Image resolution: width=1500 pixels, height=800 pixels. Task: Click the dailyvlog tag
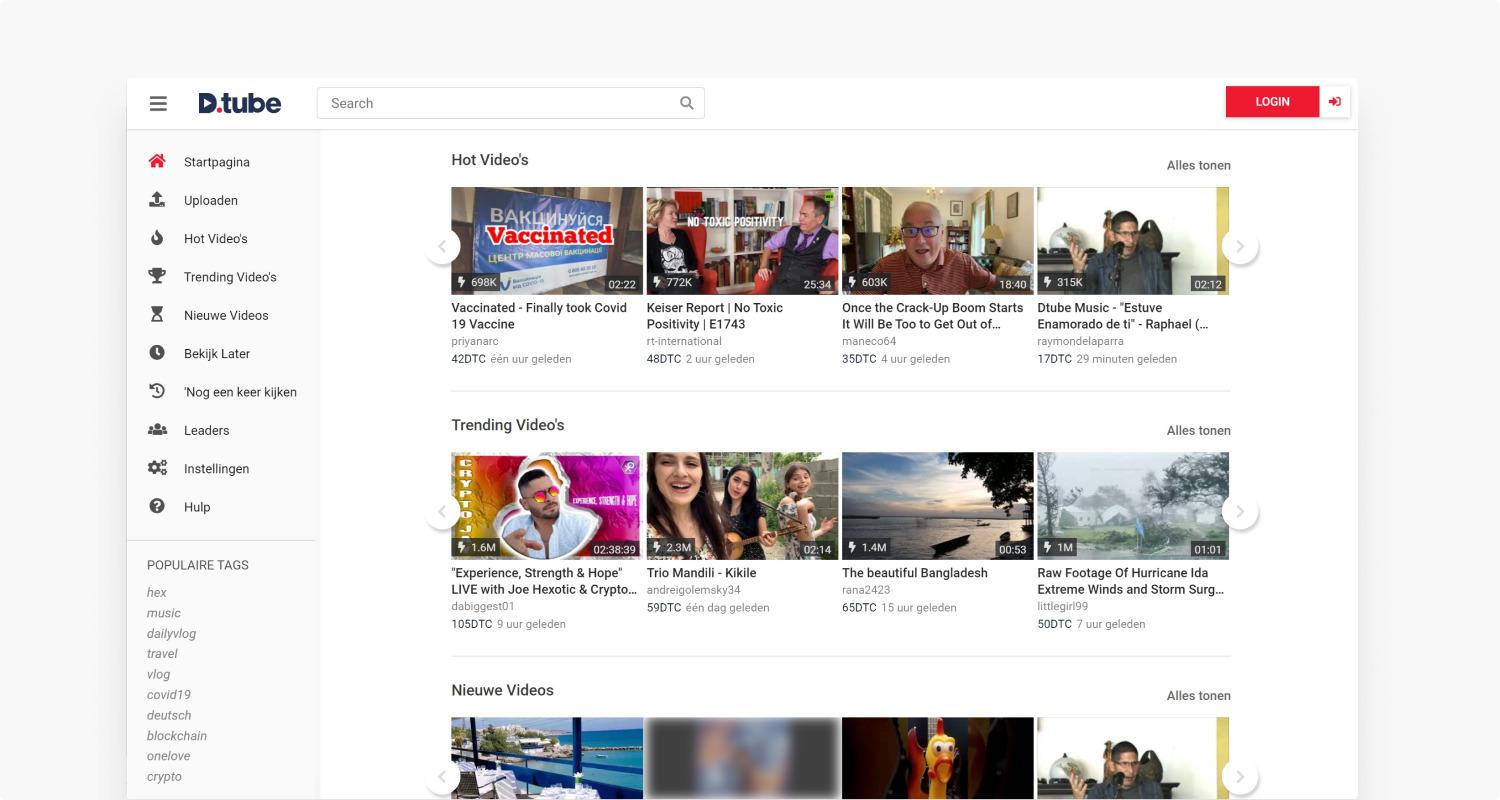point(171,634)
